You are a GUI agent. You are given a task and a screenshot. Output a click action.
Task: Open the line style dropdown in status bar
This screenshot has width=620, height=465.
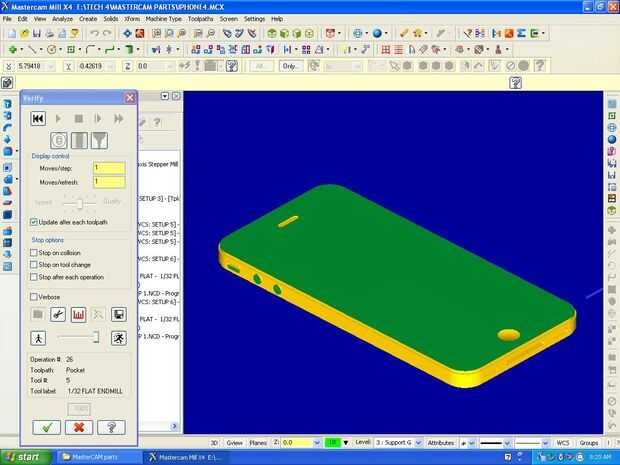coord(507,443)
